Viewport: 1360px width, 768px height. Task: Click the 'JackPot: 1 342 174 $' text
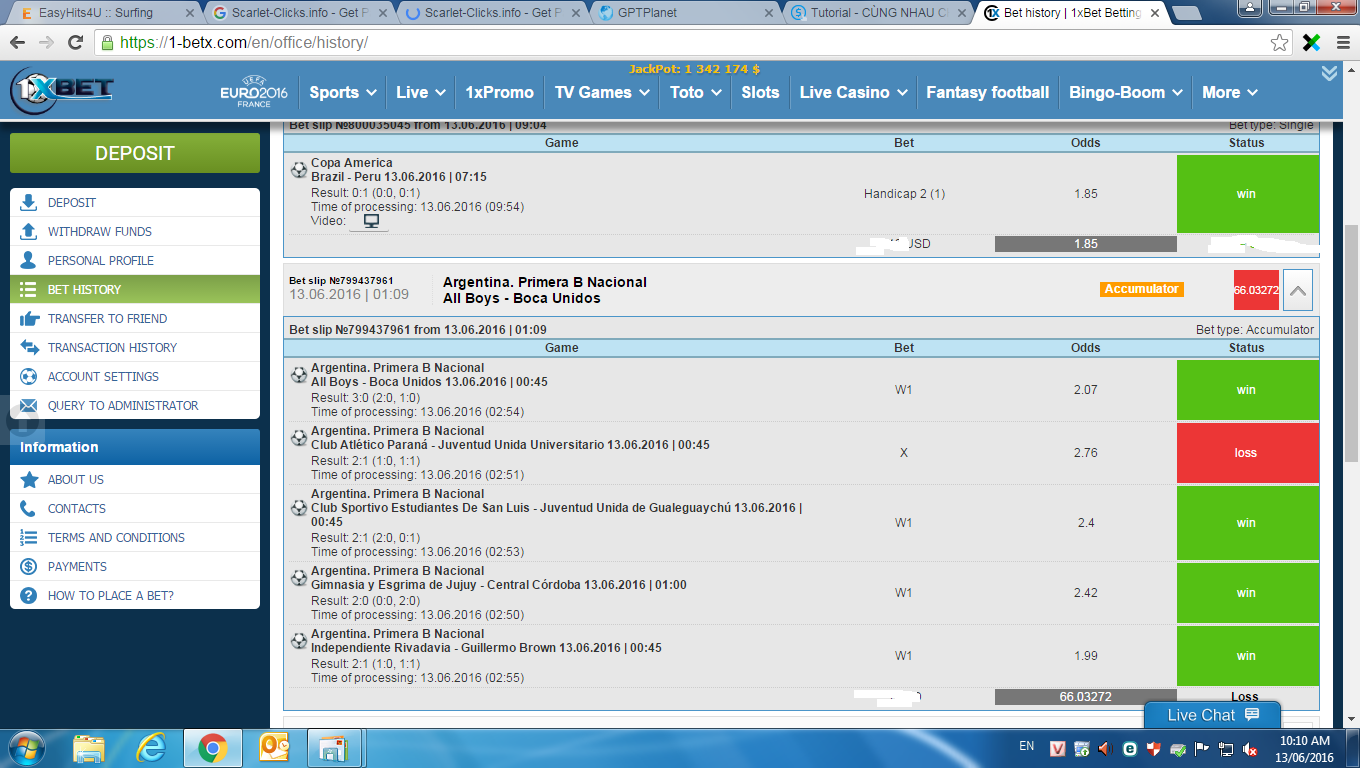(694, 69)
